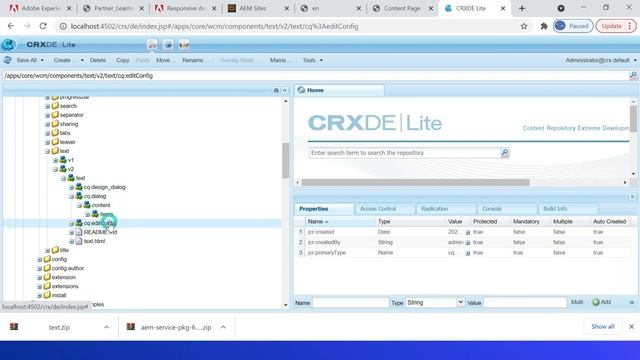The image size is (640, 360).
Task: Expand the v1 node
Action: click(x=55, y=160)
